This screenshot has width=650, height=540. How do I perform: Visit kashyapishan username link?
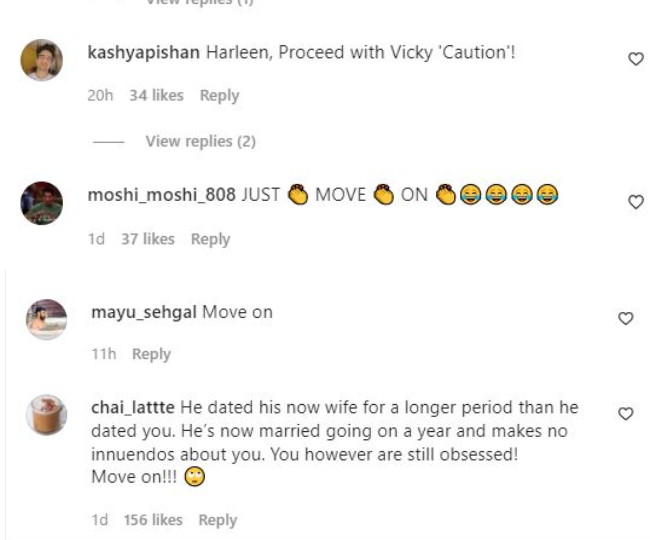click(145, 52)
